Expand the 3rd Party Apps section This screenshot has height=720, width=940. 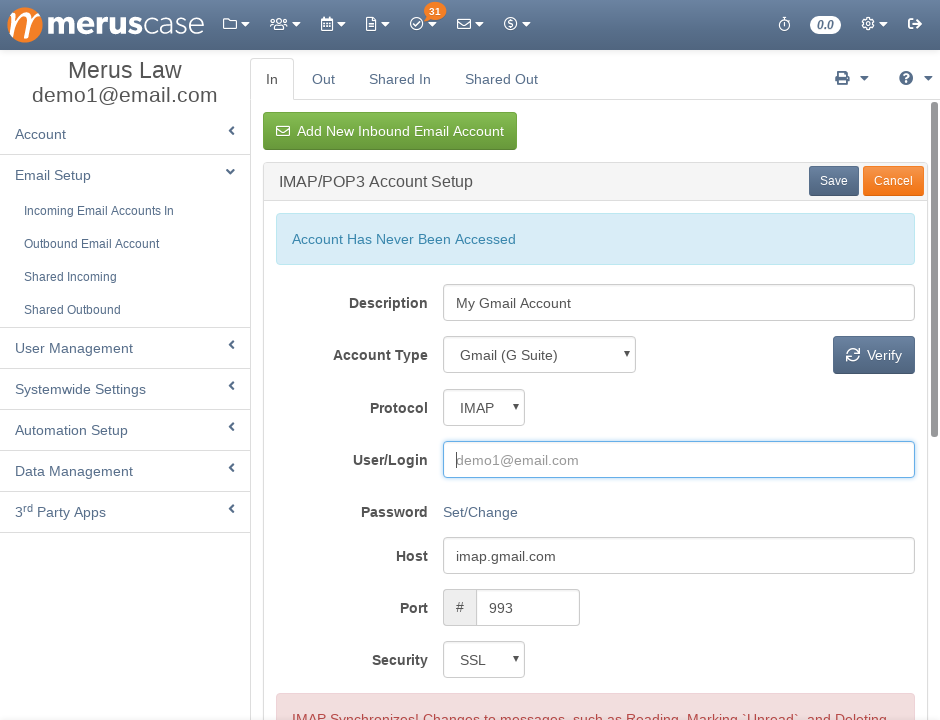125,512
